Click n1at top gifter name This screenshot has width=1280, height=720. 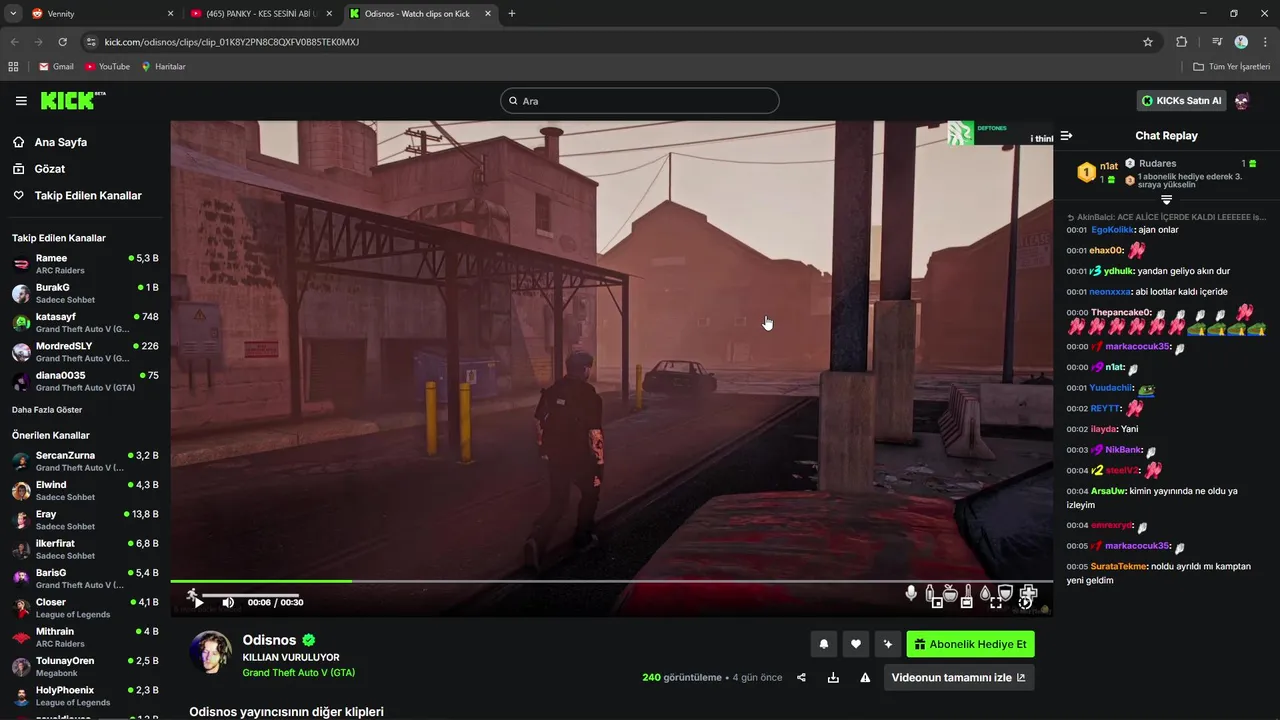(x=1109, y=166)
